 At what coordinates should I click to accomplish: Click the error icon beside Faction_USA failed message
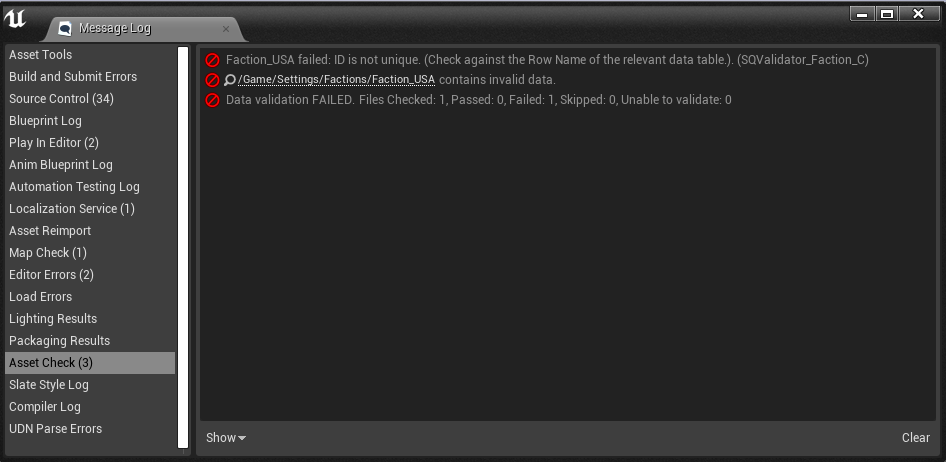tap(212, 60)
